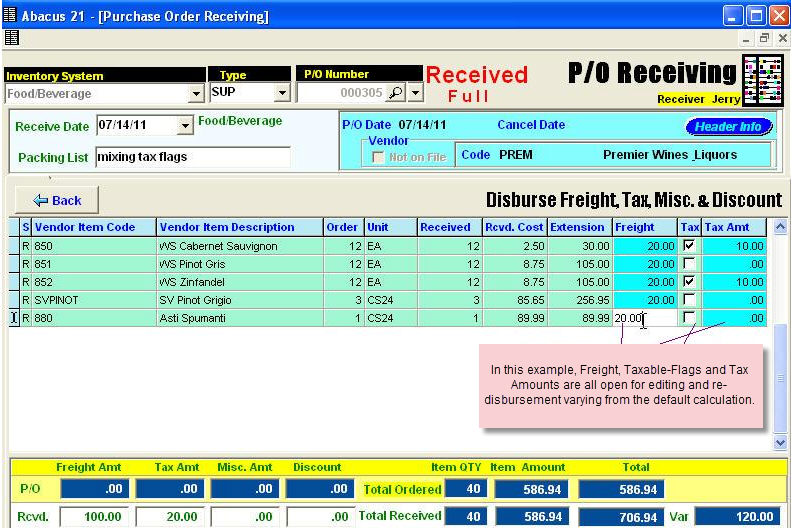Viewport: 792px width, 528px height.
Task: Select the WS Cabernet Sauvignon description cell
Action: coord(240,246)
